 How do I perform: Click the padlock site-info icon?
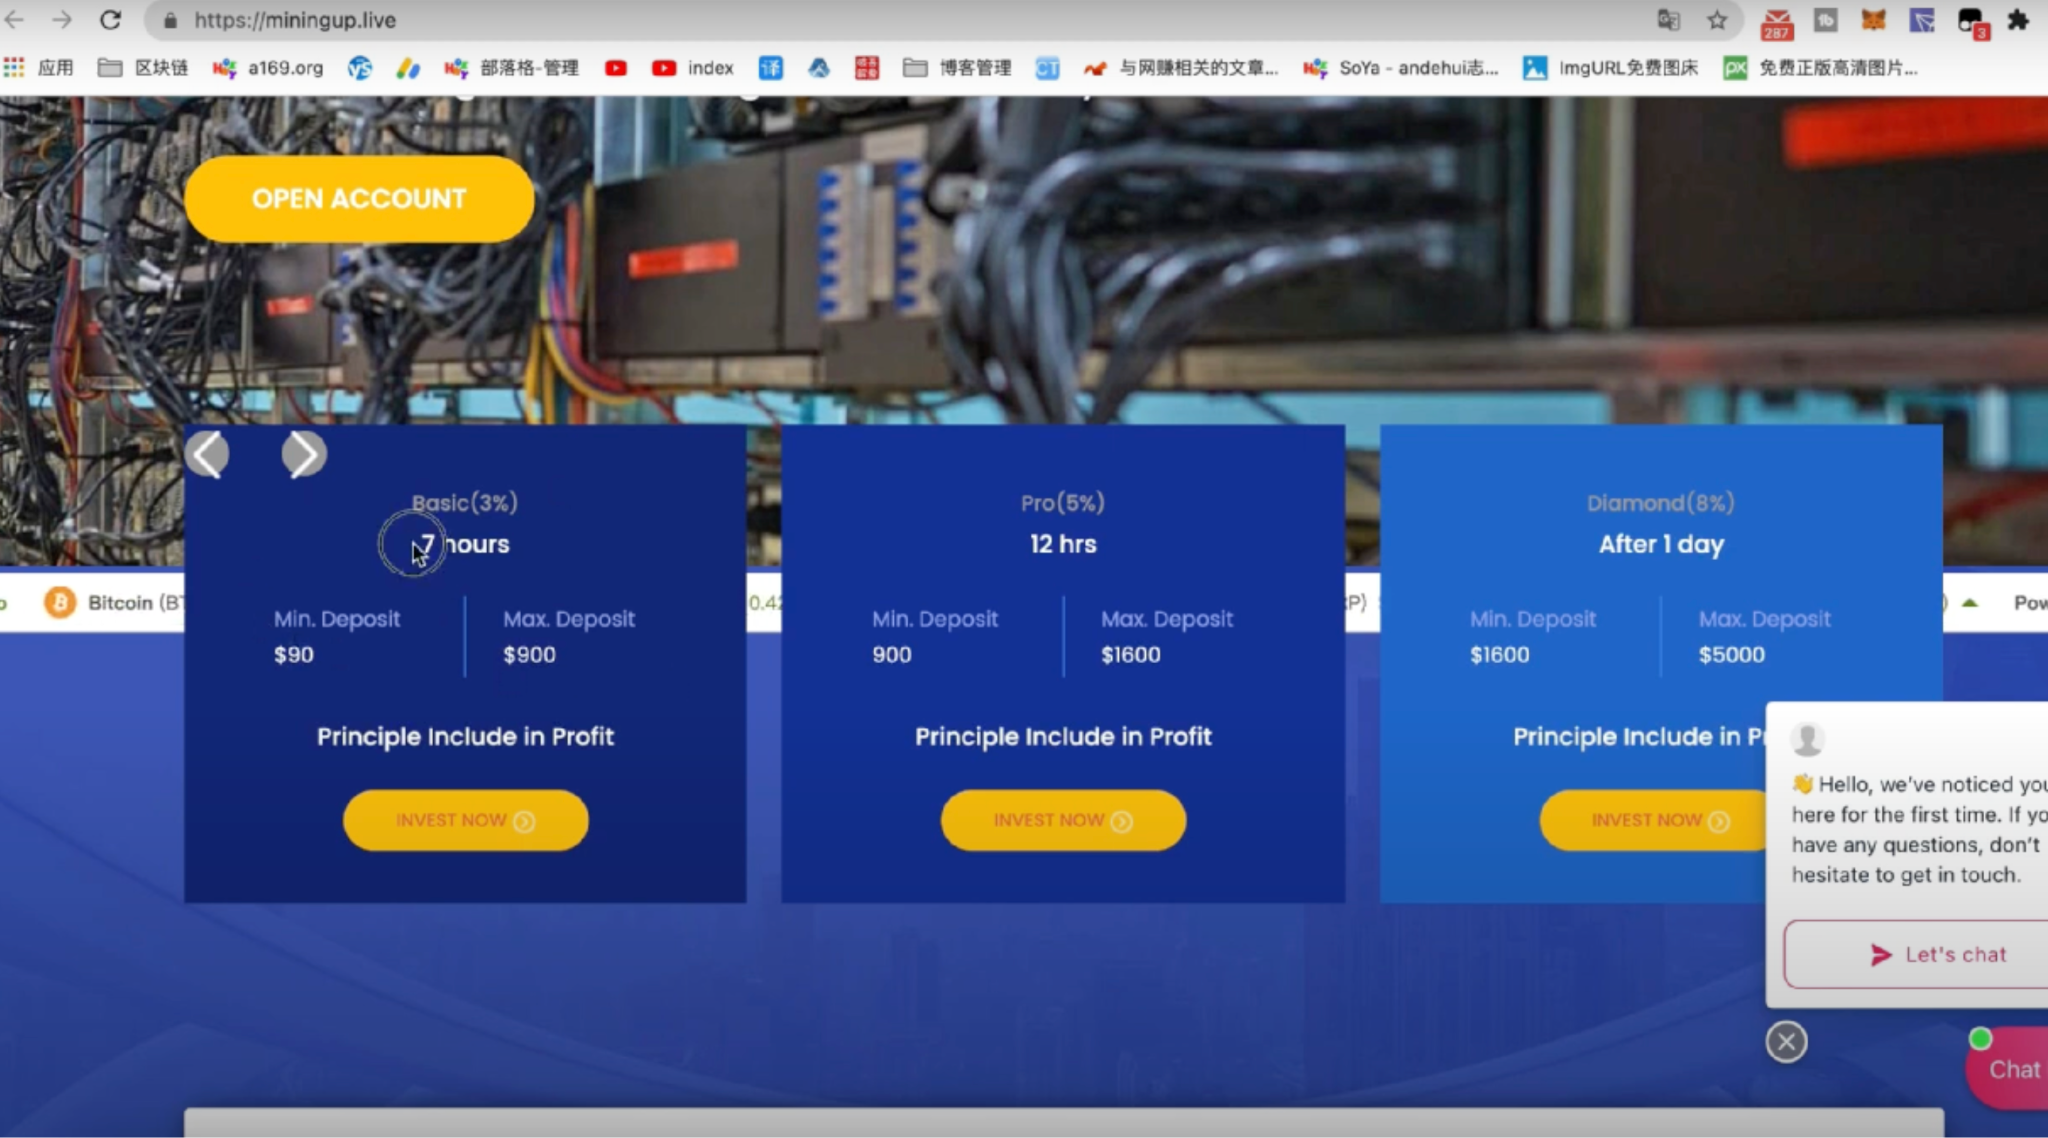point(170,20)
